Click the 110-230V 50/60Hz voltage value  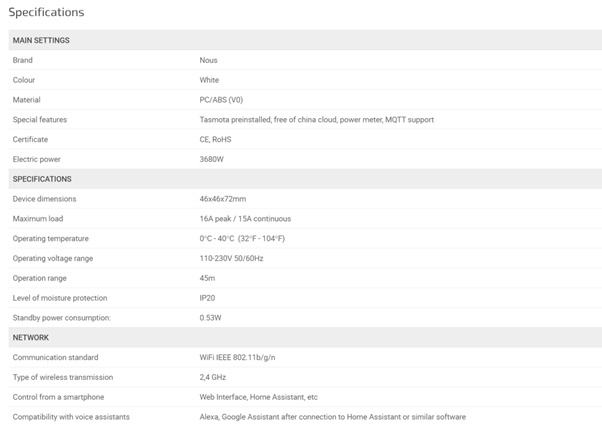click(x=233, y=258)
